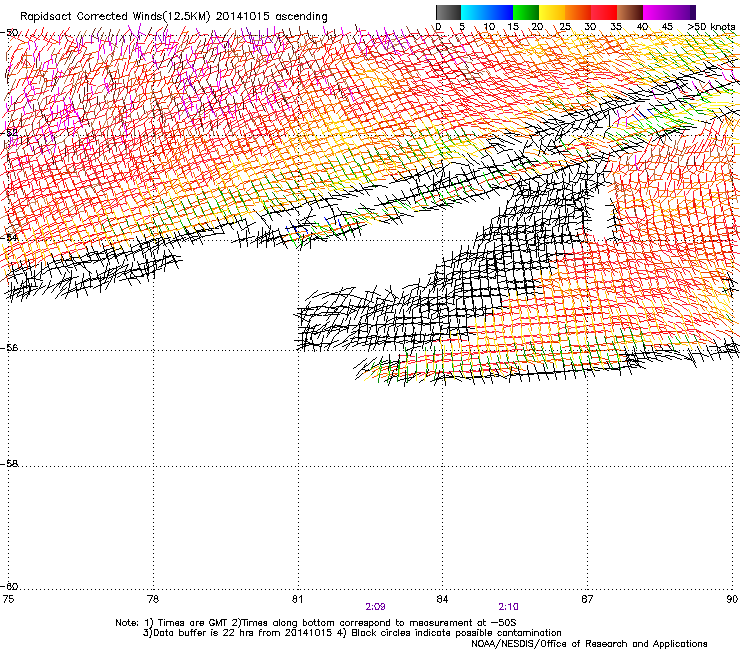Click the 75 longitude axis label
740x650 pixels.
[x=8, y=599]
